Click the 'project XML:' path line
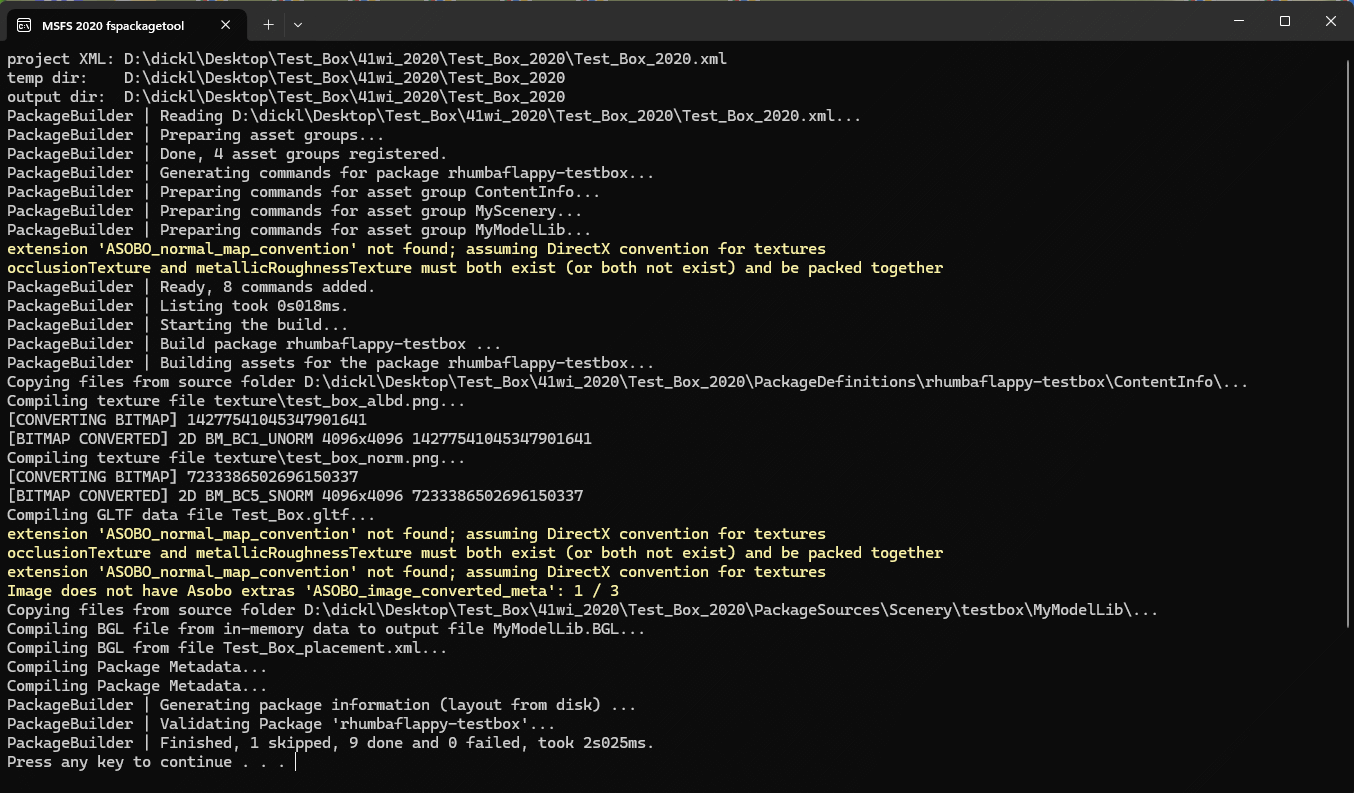 click(367, 59)
